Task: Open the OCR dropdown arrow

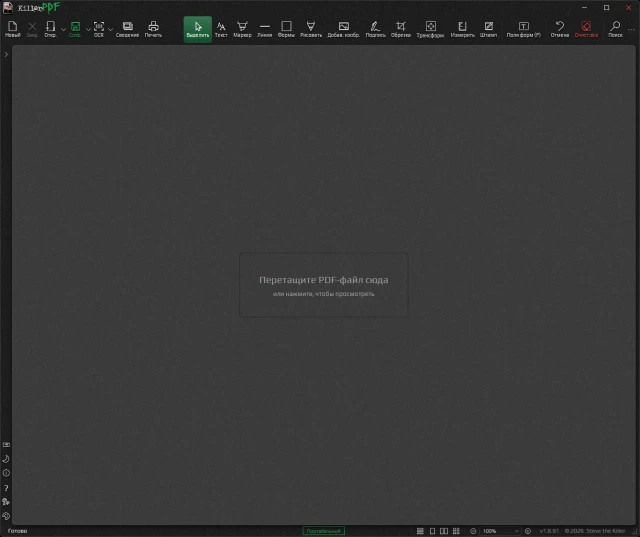Action: click(x=111, y=29)
